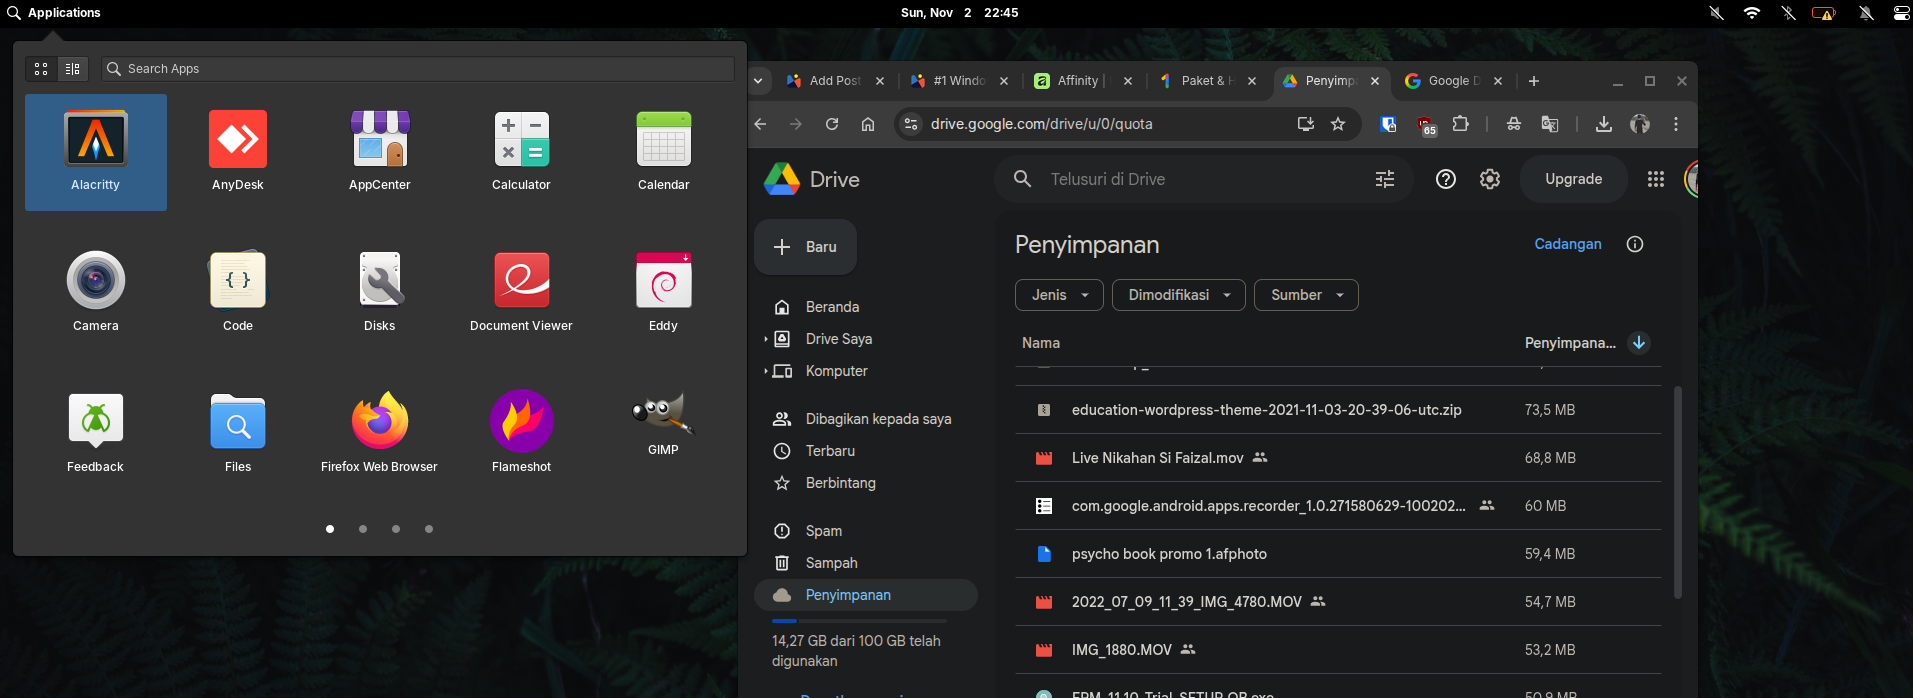The height and width of the screenshot is (698, 1913).
Task: Open the AnyDesk application
Action: pyautogui.click(x=238, y=152)
